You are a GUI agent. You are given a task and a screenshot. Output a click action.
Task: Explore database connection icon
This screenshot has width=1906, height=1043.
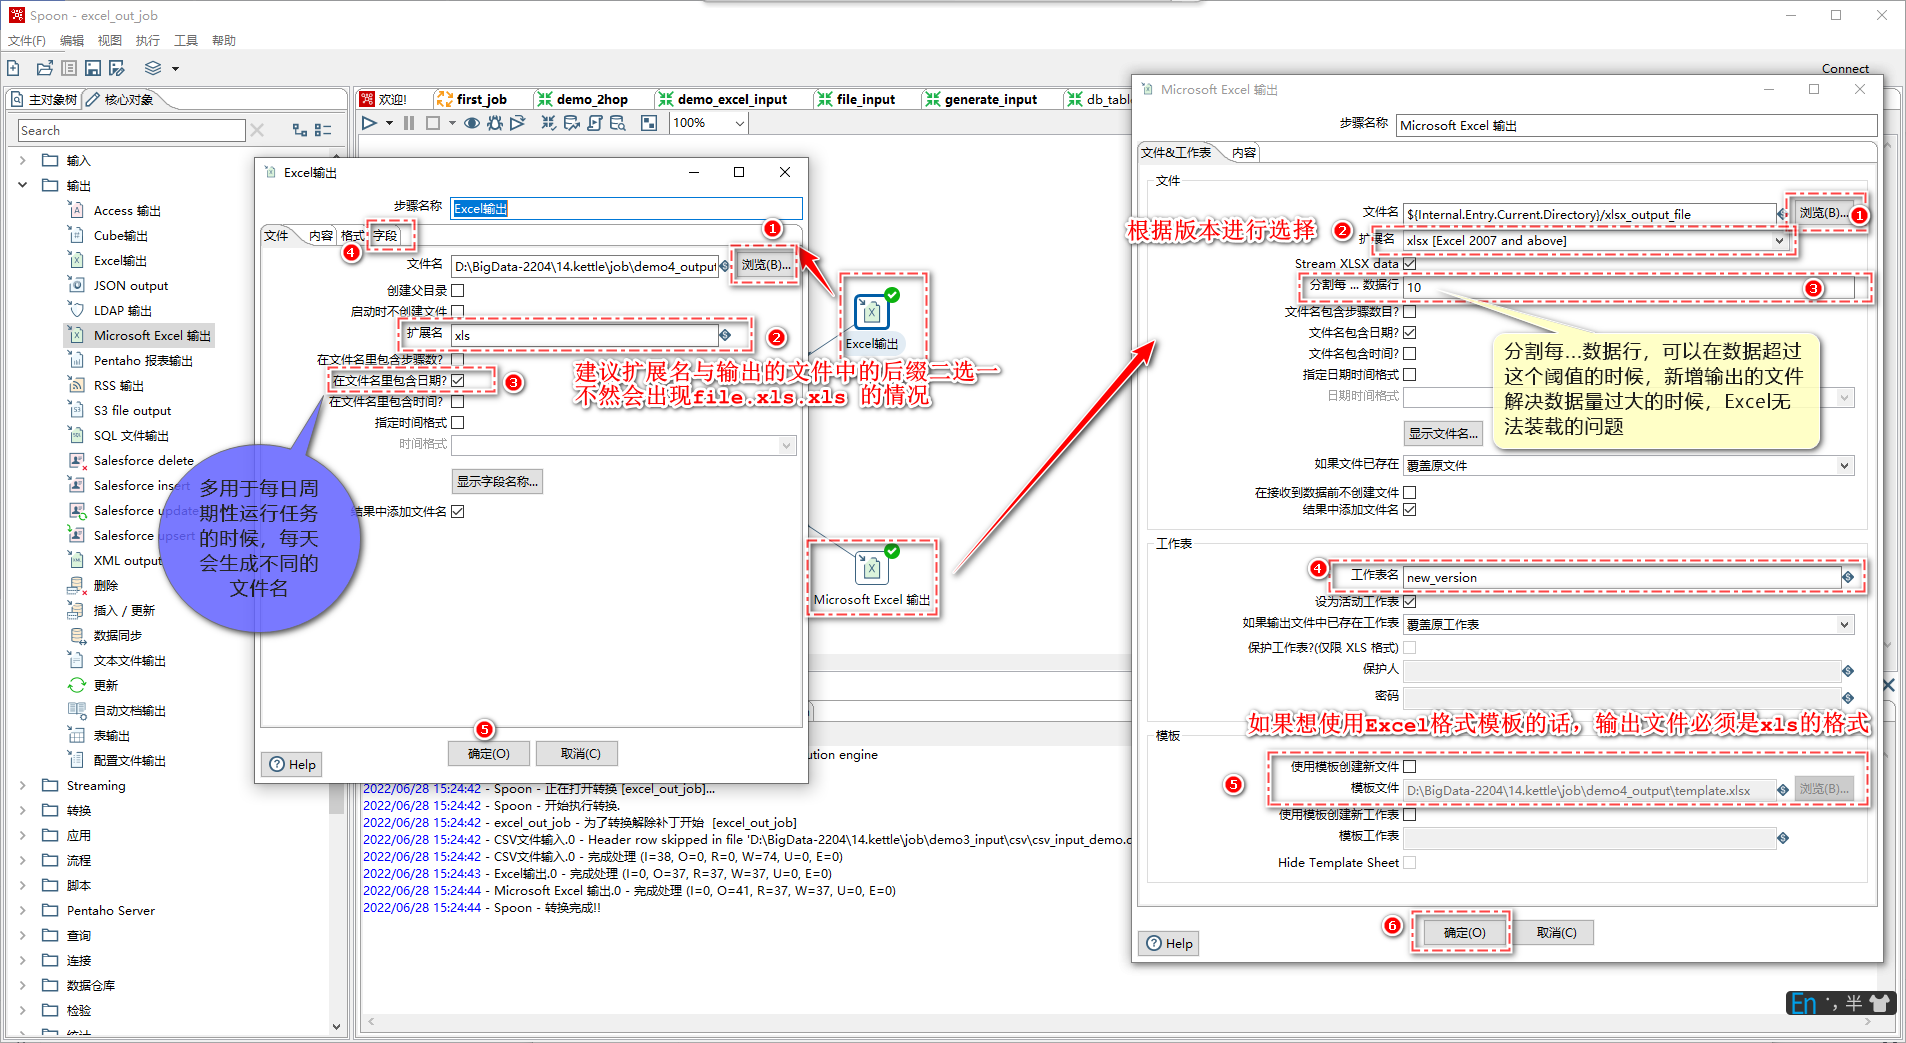(618, 123)
